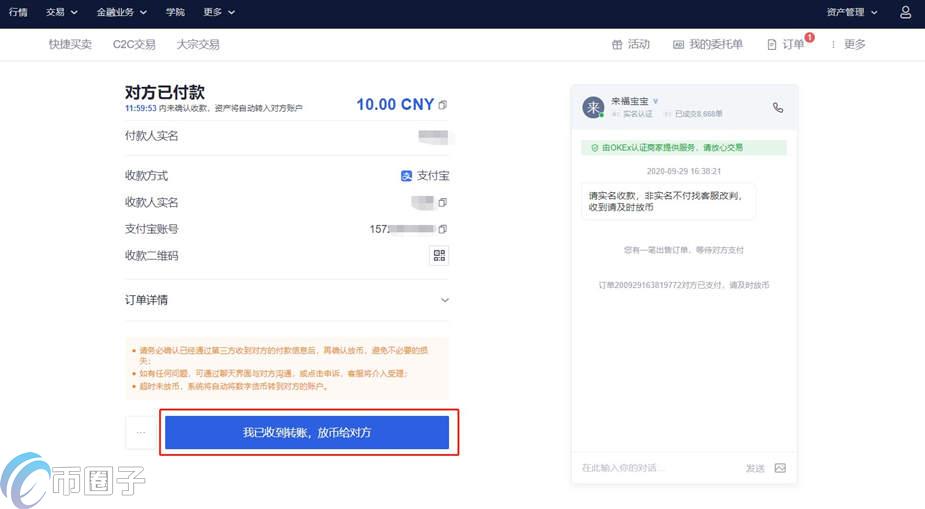Click the 支付宝账号 label
925x509 pixels.
click(152, 229)
